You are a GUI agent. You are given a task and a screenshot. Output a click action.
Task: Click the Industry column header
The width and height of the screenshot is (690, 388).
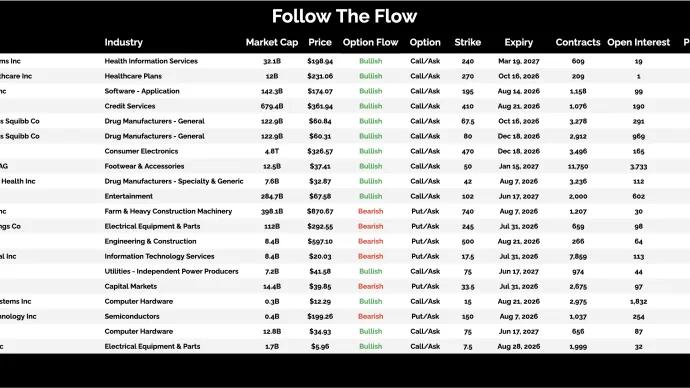pyautogui.click(x=124, y=43)
